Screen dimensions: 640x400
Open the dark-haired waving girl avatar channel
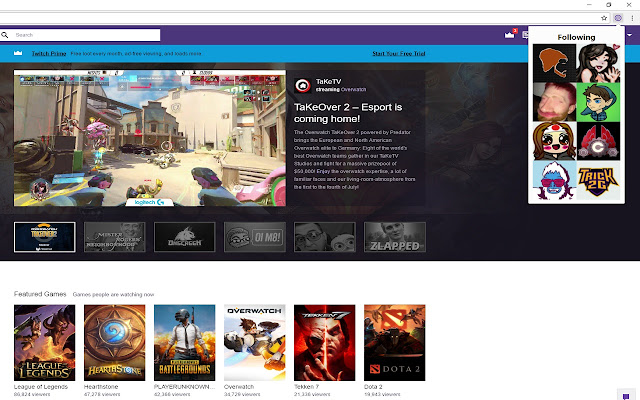(598, 63)
